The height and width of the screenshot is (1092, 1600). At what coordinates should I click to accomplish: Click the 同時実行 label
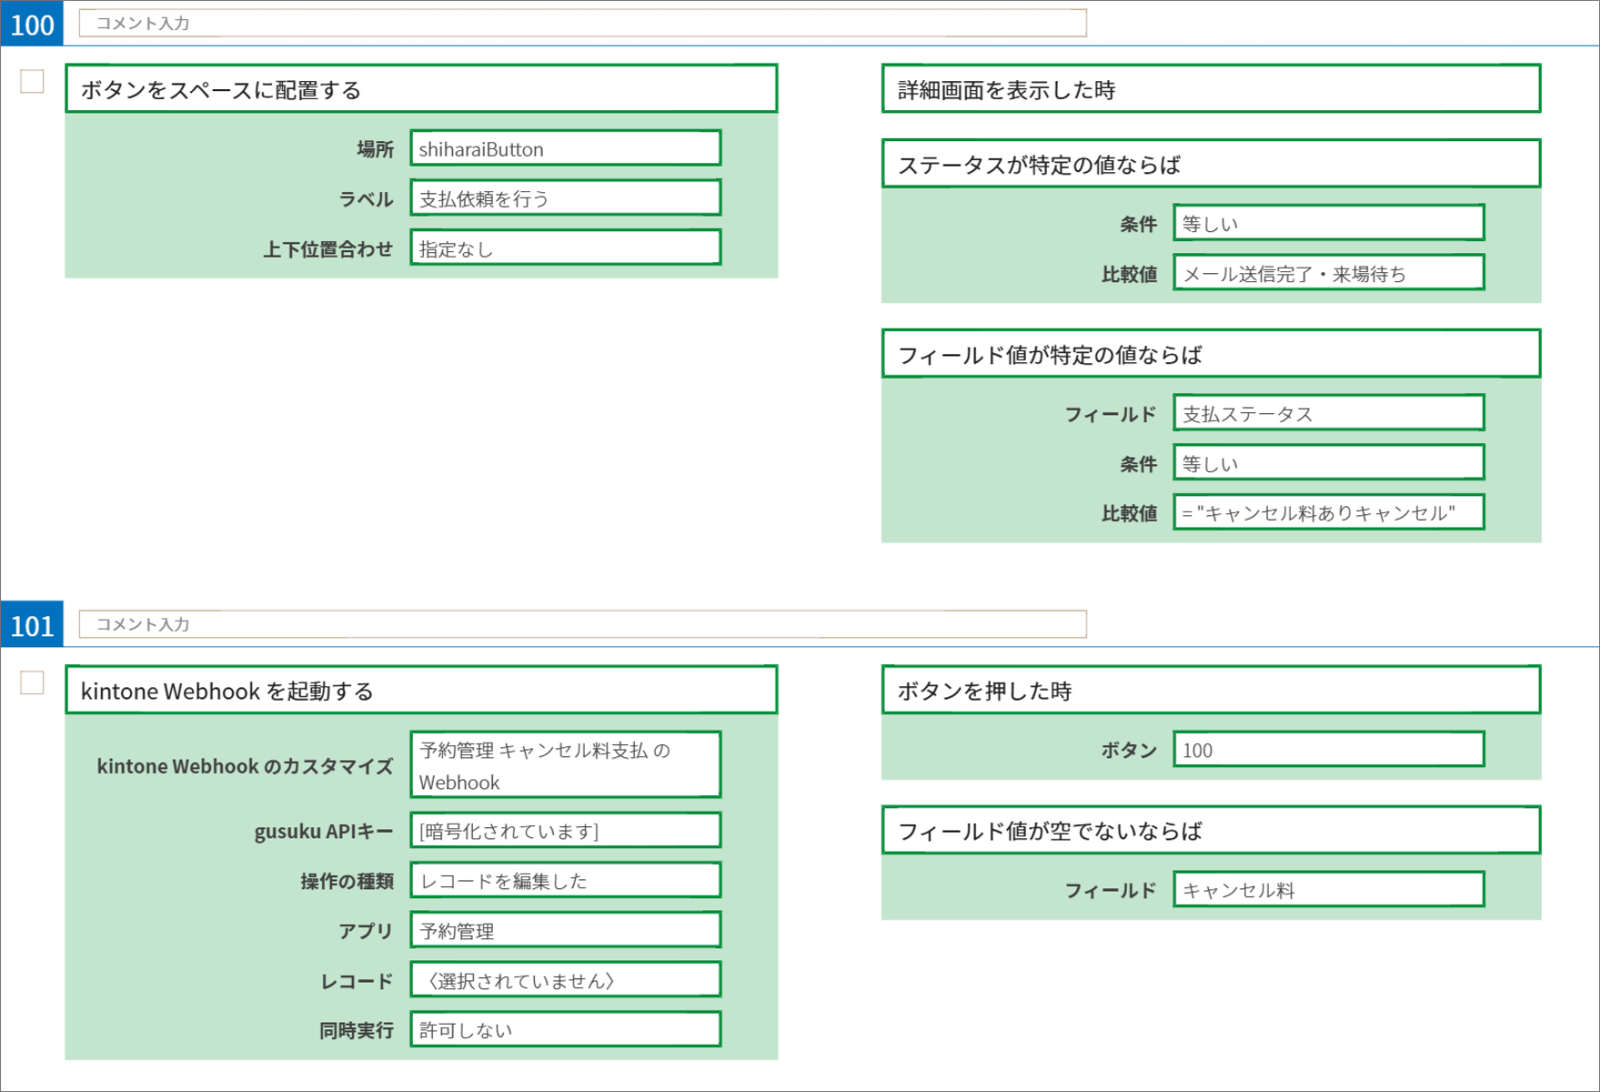point(357,1030)
